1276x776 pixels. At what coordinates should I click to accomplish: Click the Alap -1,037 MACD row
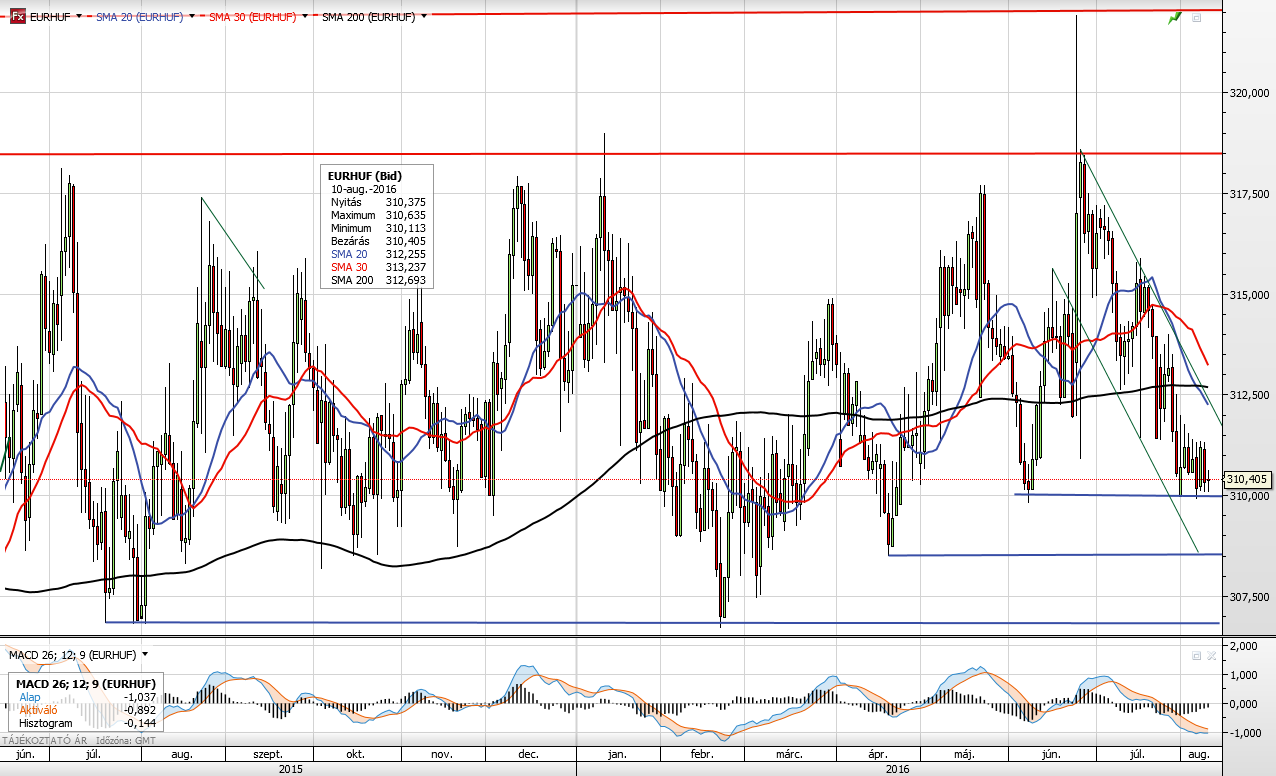86,696
